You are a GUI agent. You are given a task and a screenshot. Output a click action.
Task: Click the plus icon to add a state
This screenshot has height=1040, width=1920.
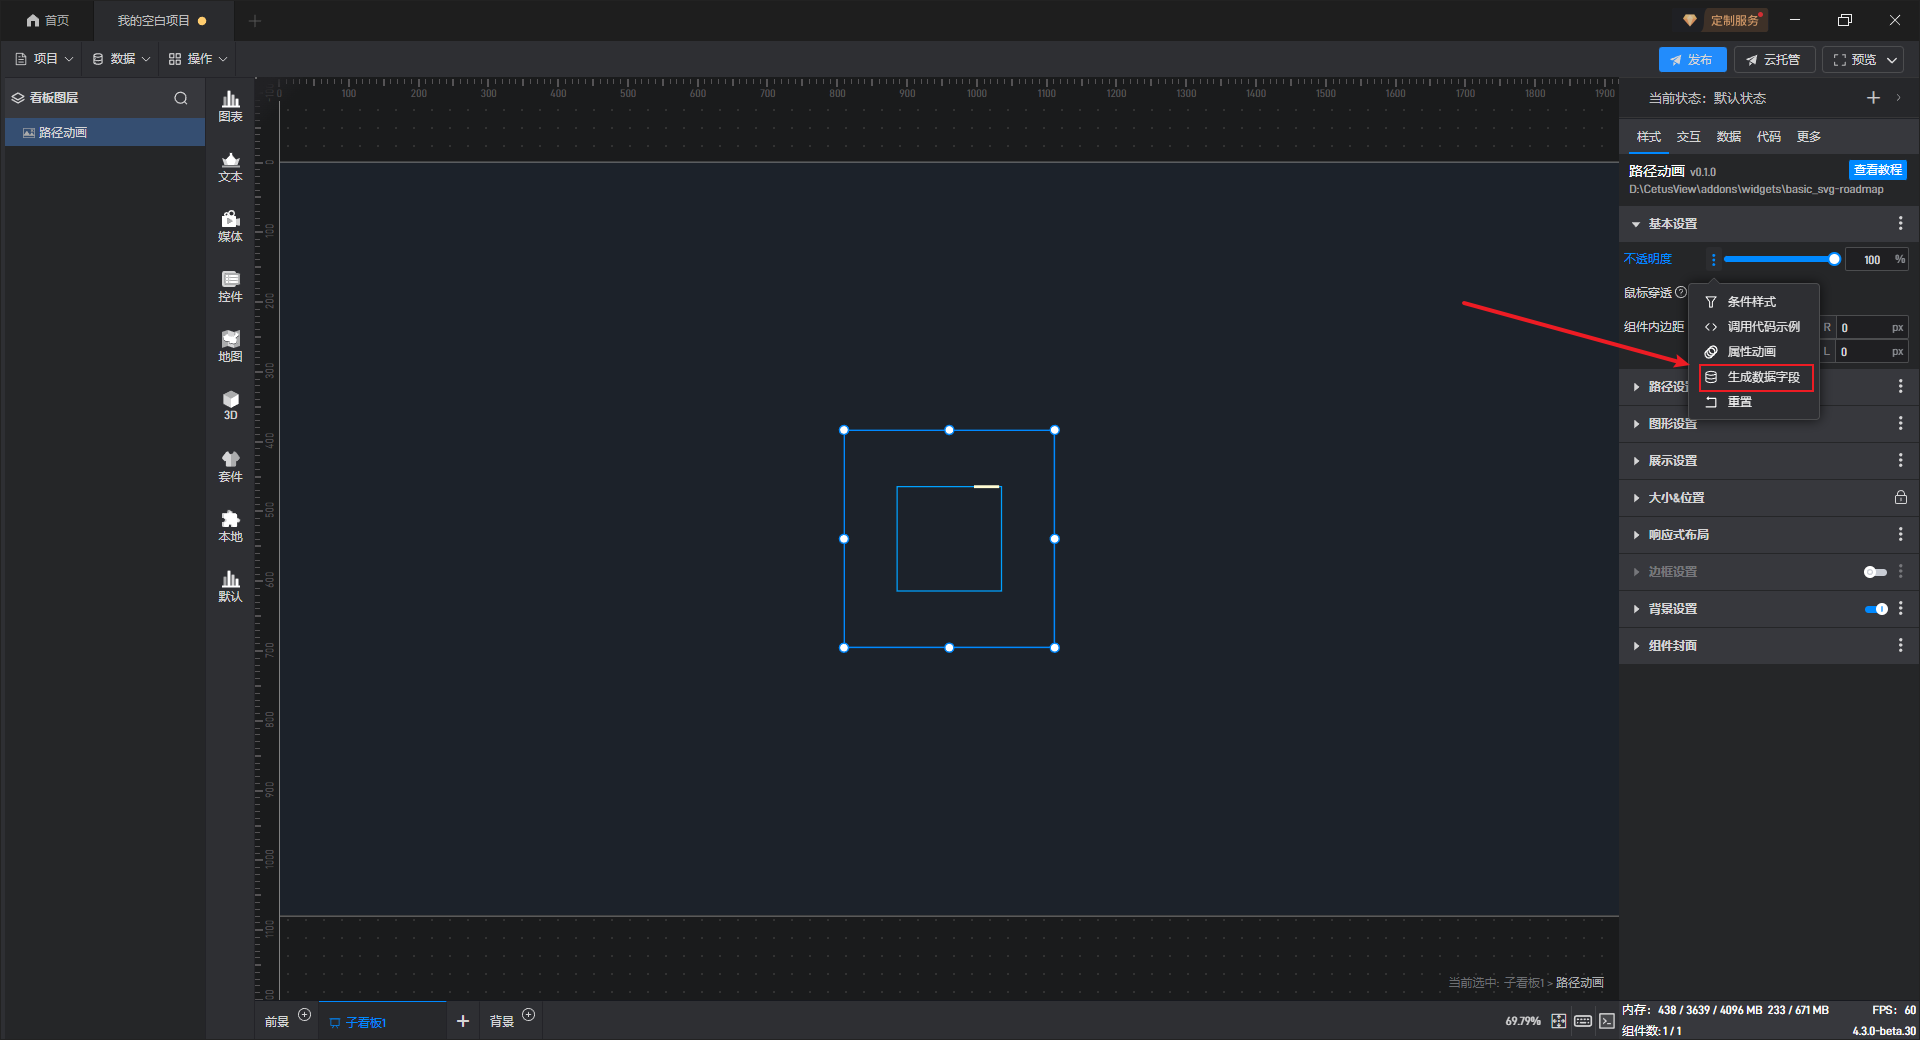[x=1873, y=97]
